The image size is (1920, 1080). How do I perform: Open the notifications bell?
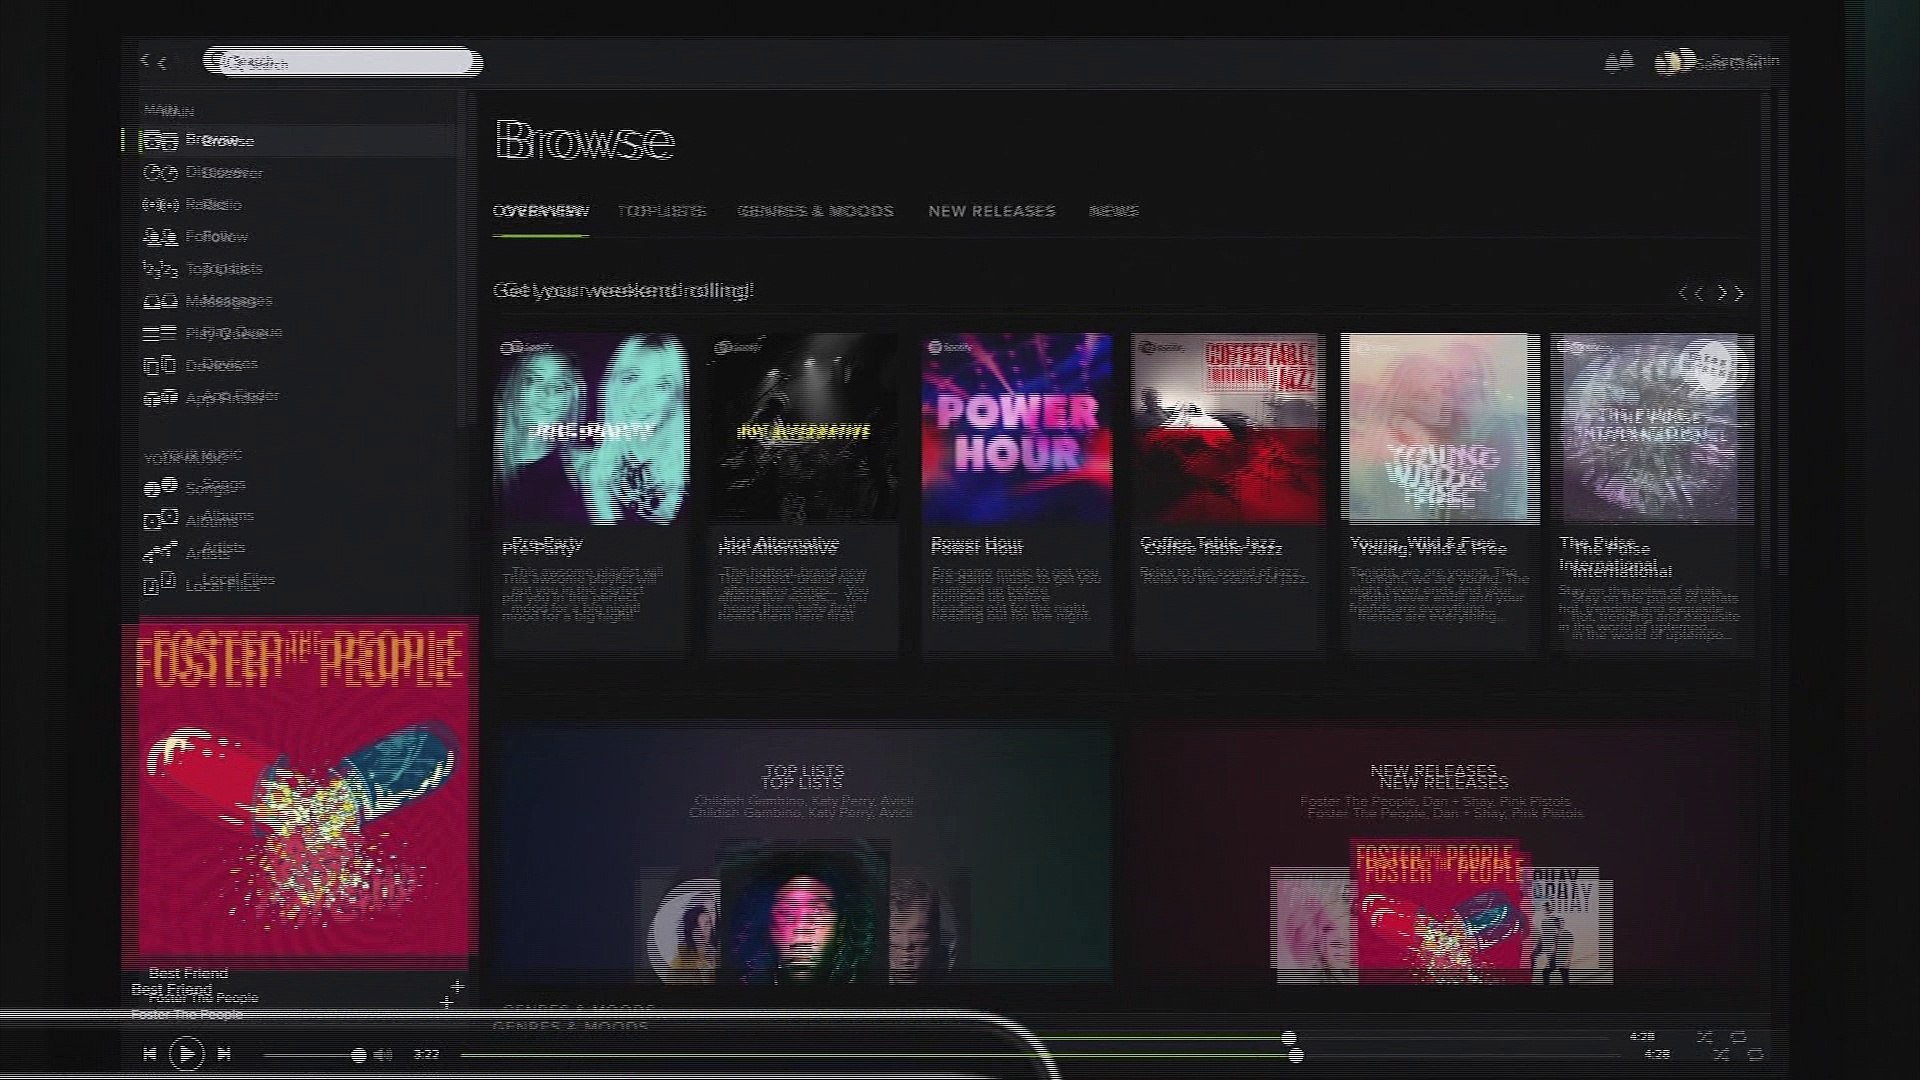1618,62
